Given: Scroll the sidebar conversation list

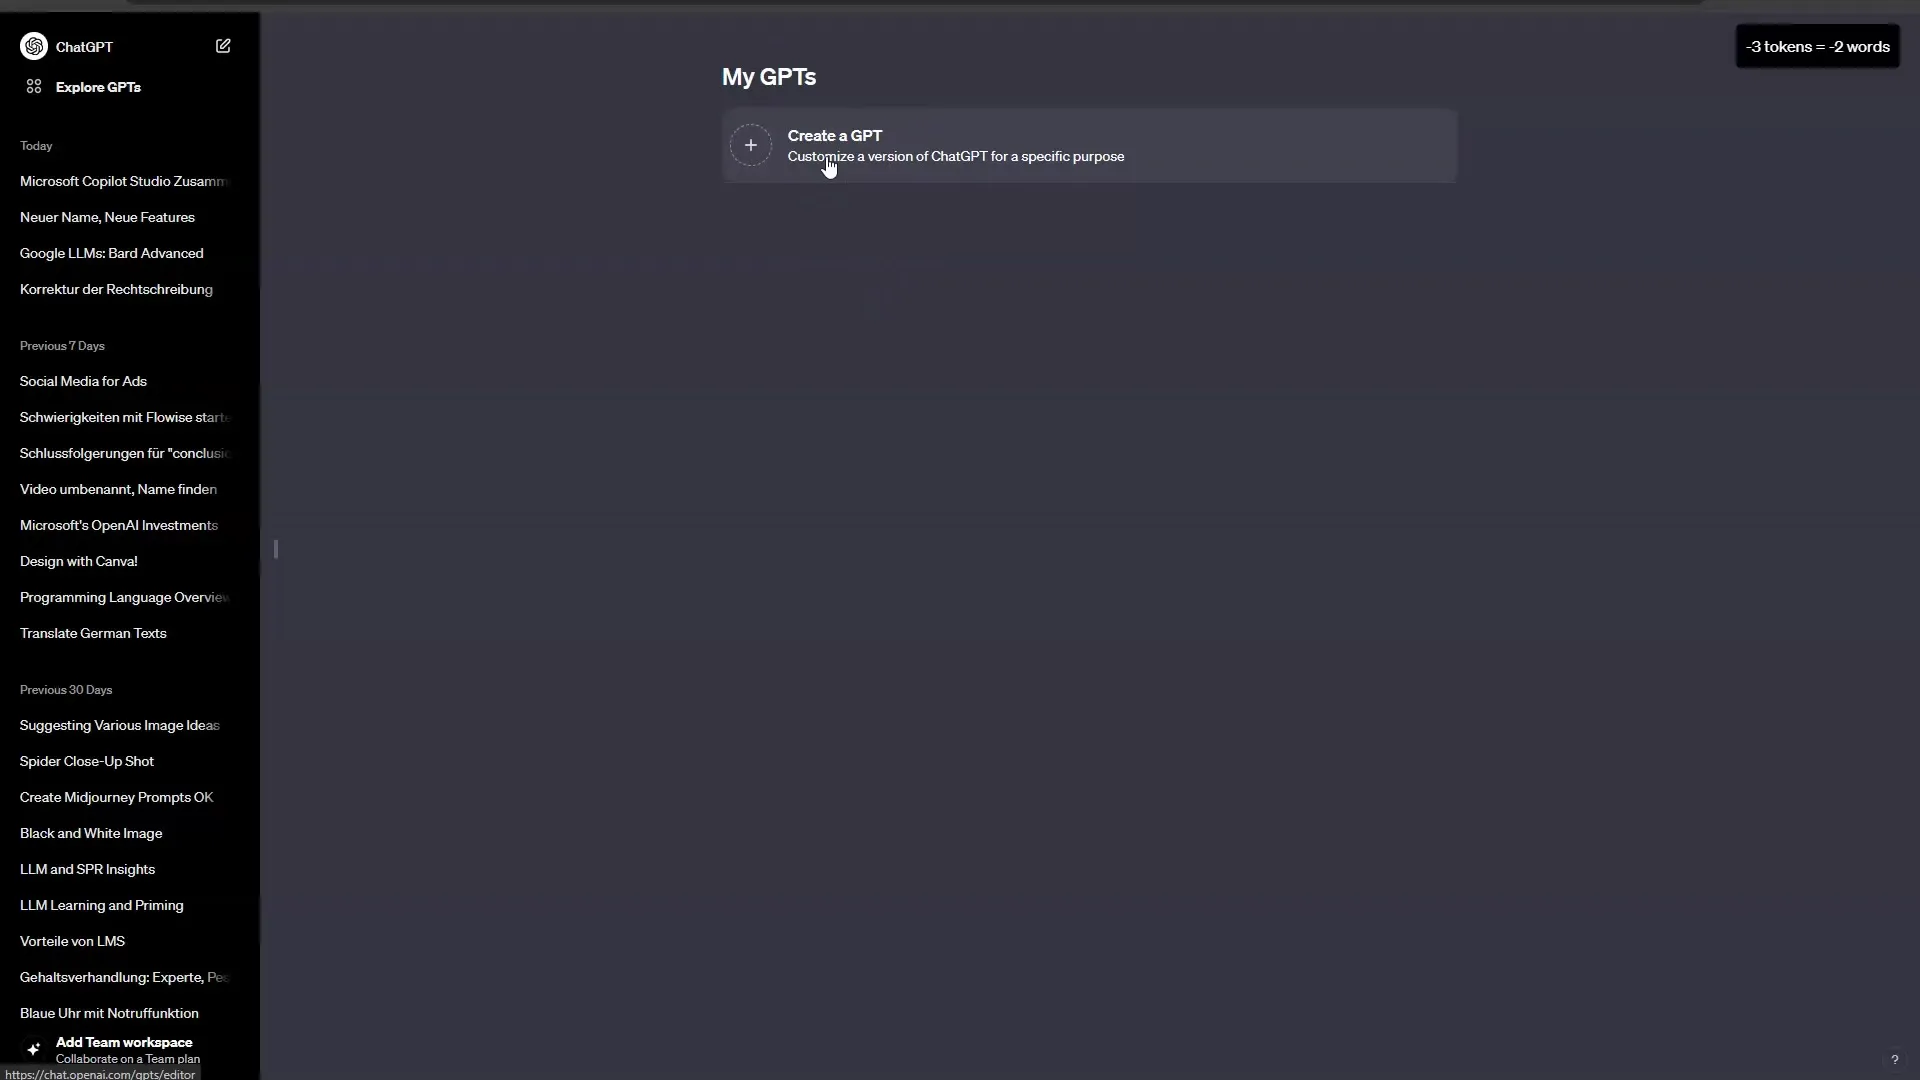Looking at the screenshot, I should [274, 550].
